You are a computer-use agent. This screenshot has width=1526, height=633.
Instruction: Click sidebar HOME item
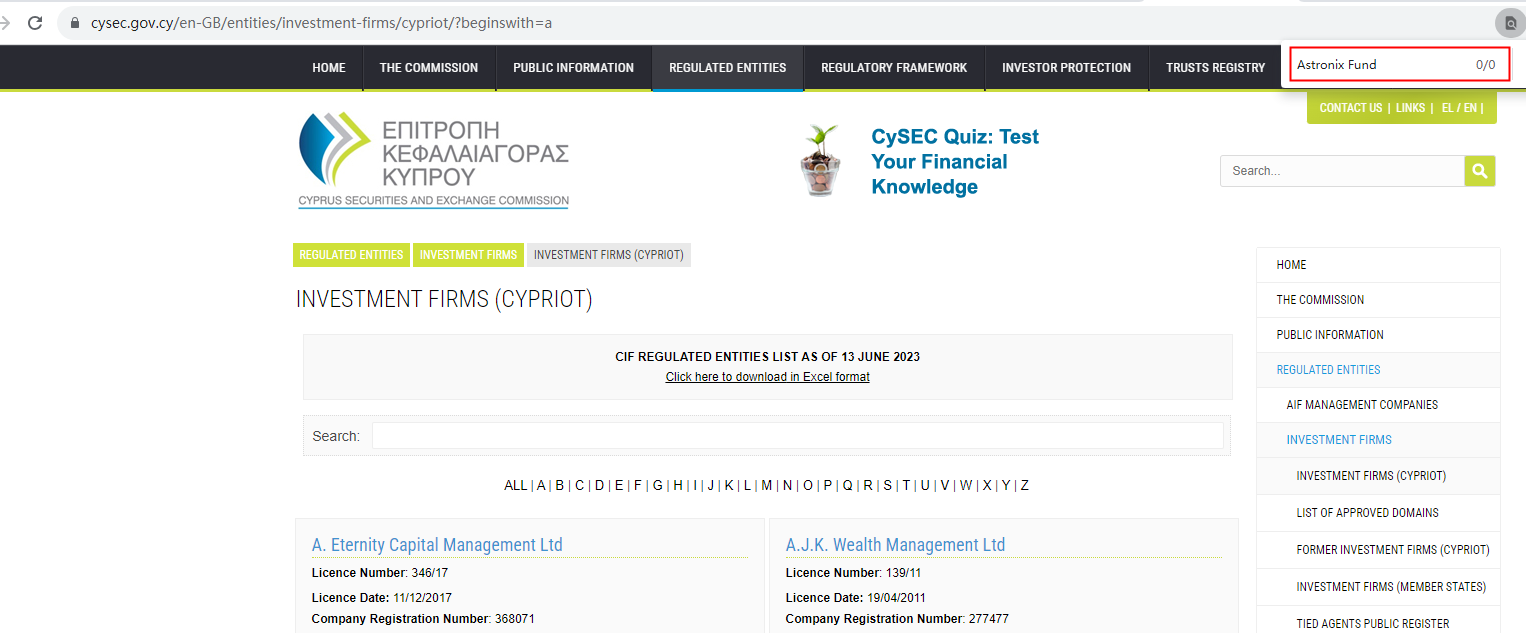pos(1378,265)
